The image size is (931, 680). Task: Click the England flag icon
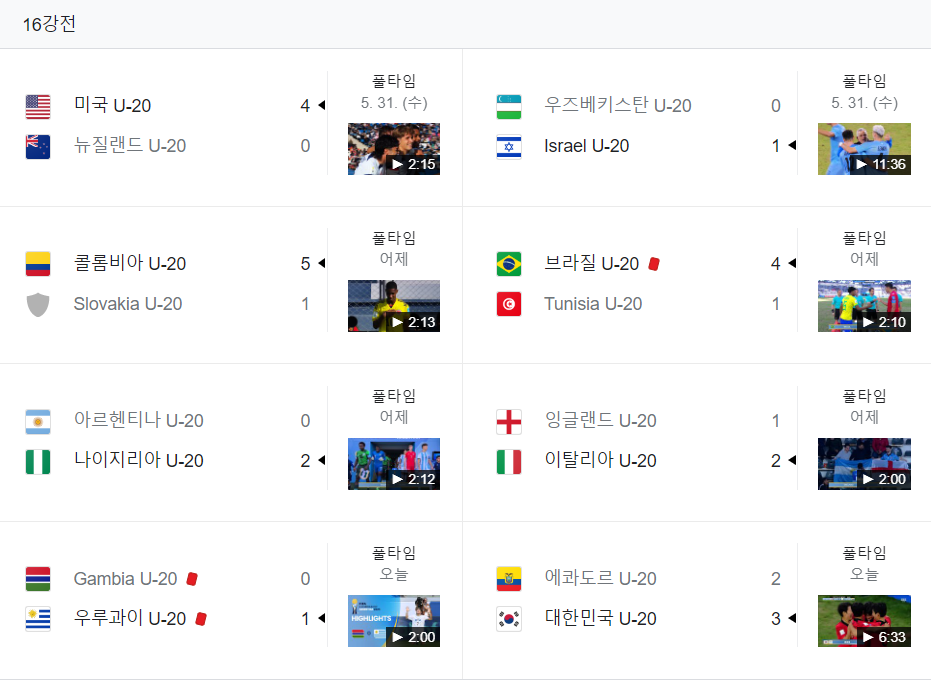[x=508, y=421]
